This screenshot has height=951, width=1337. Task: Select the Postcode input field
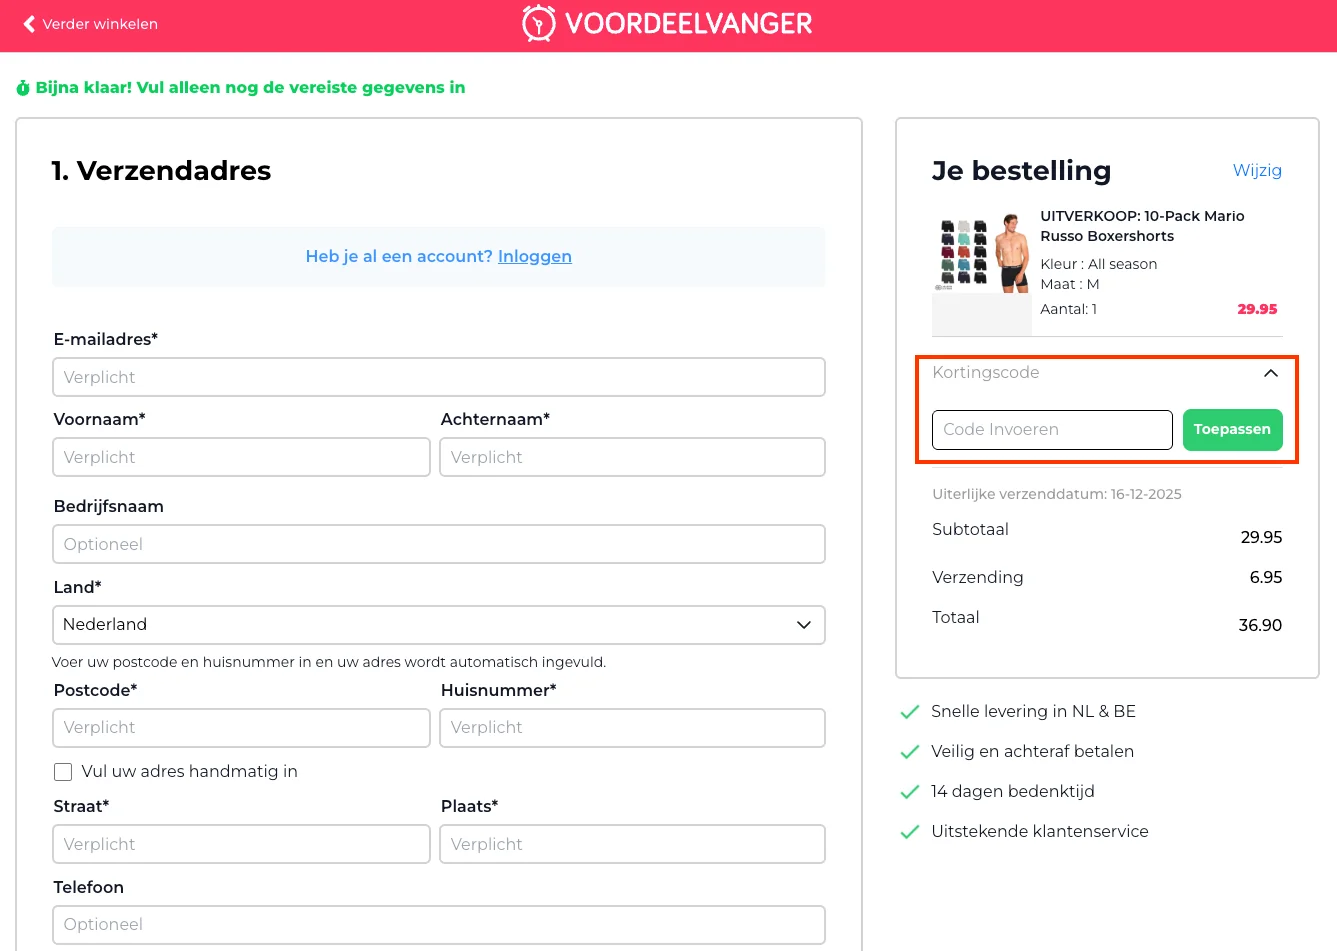pos(241,727)
